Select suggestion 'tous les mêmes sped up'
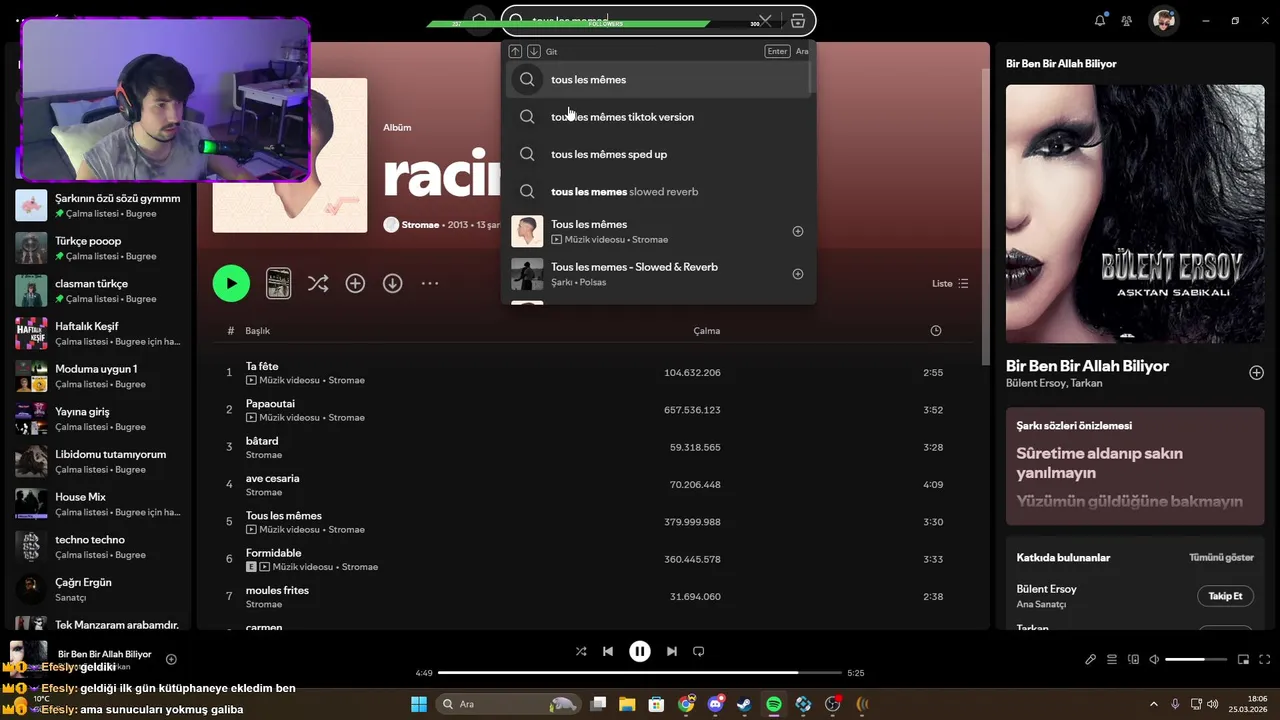Viewport: 1280px width, 720px height. [660, 154]
